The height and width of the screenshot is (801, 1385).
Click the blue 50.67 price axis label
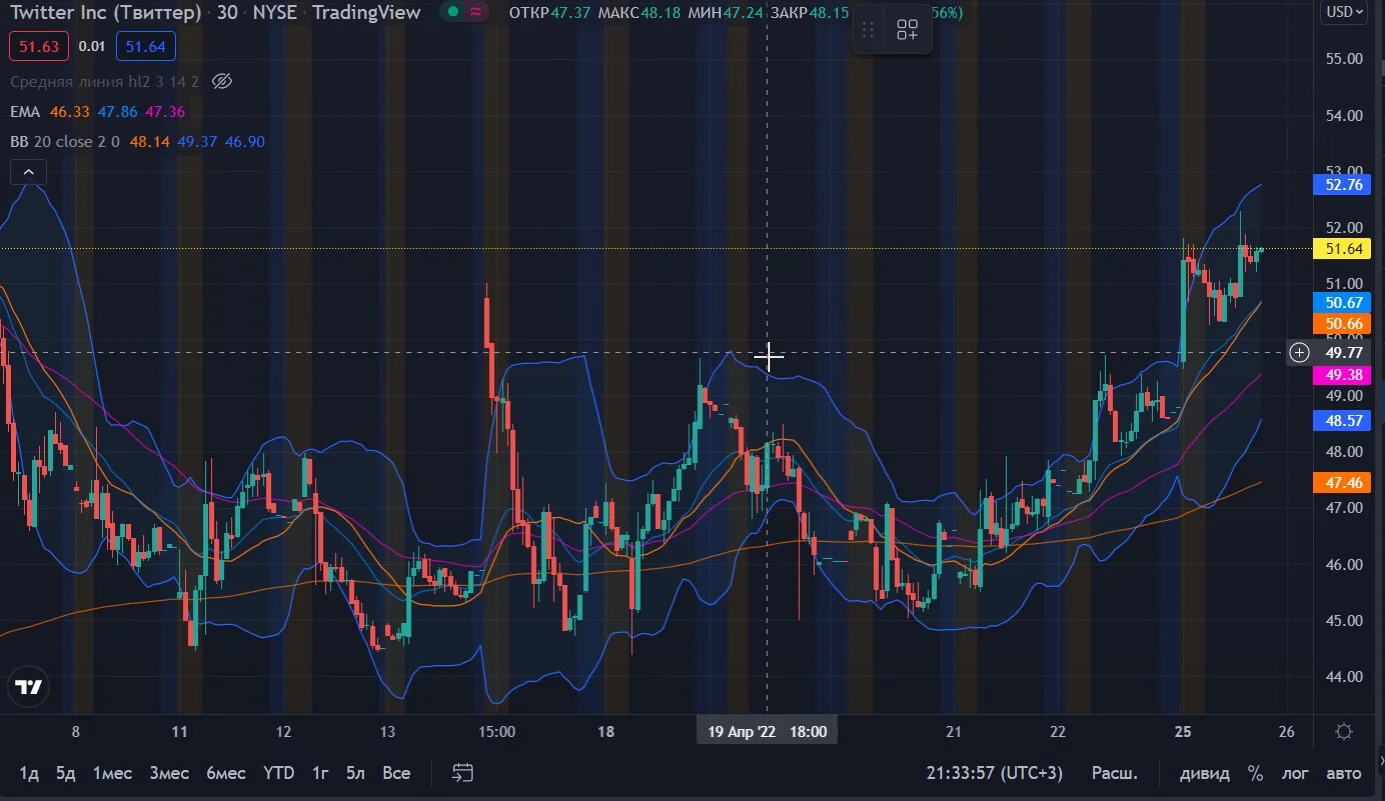click(x=1344, y=303)
